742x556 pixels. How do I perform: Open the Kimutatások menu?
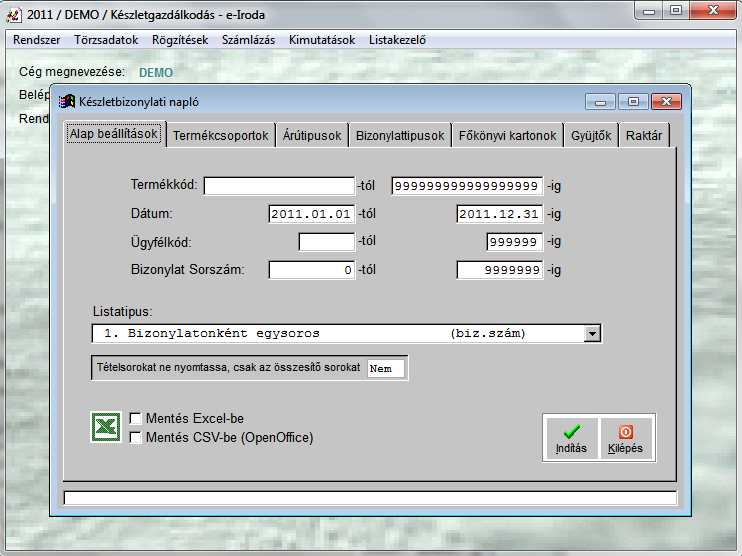click(322, 40)
